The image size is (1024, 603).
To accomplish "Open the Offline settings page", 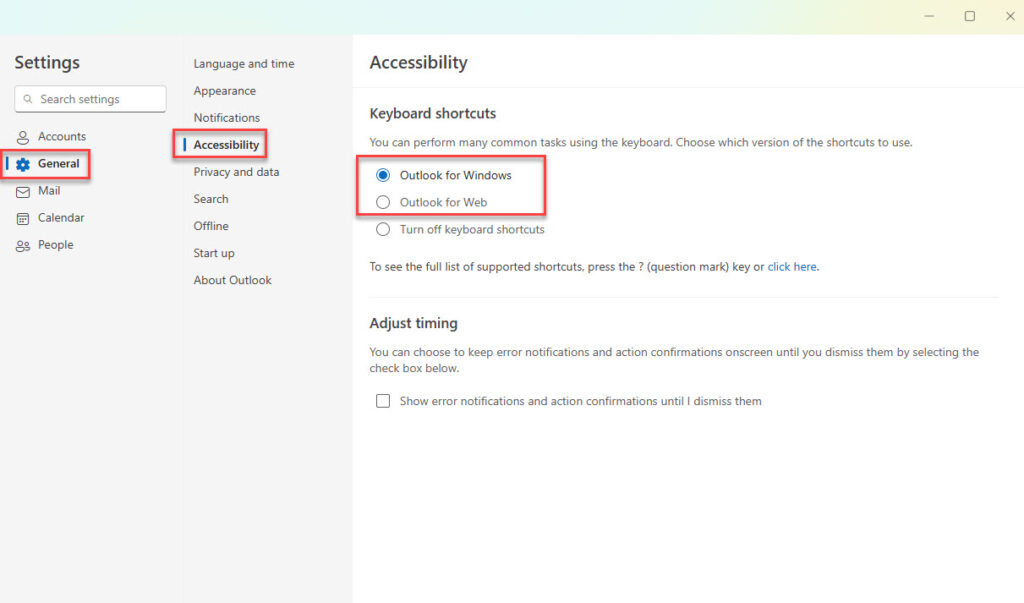I will 211,226.
